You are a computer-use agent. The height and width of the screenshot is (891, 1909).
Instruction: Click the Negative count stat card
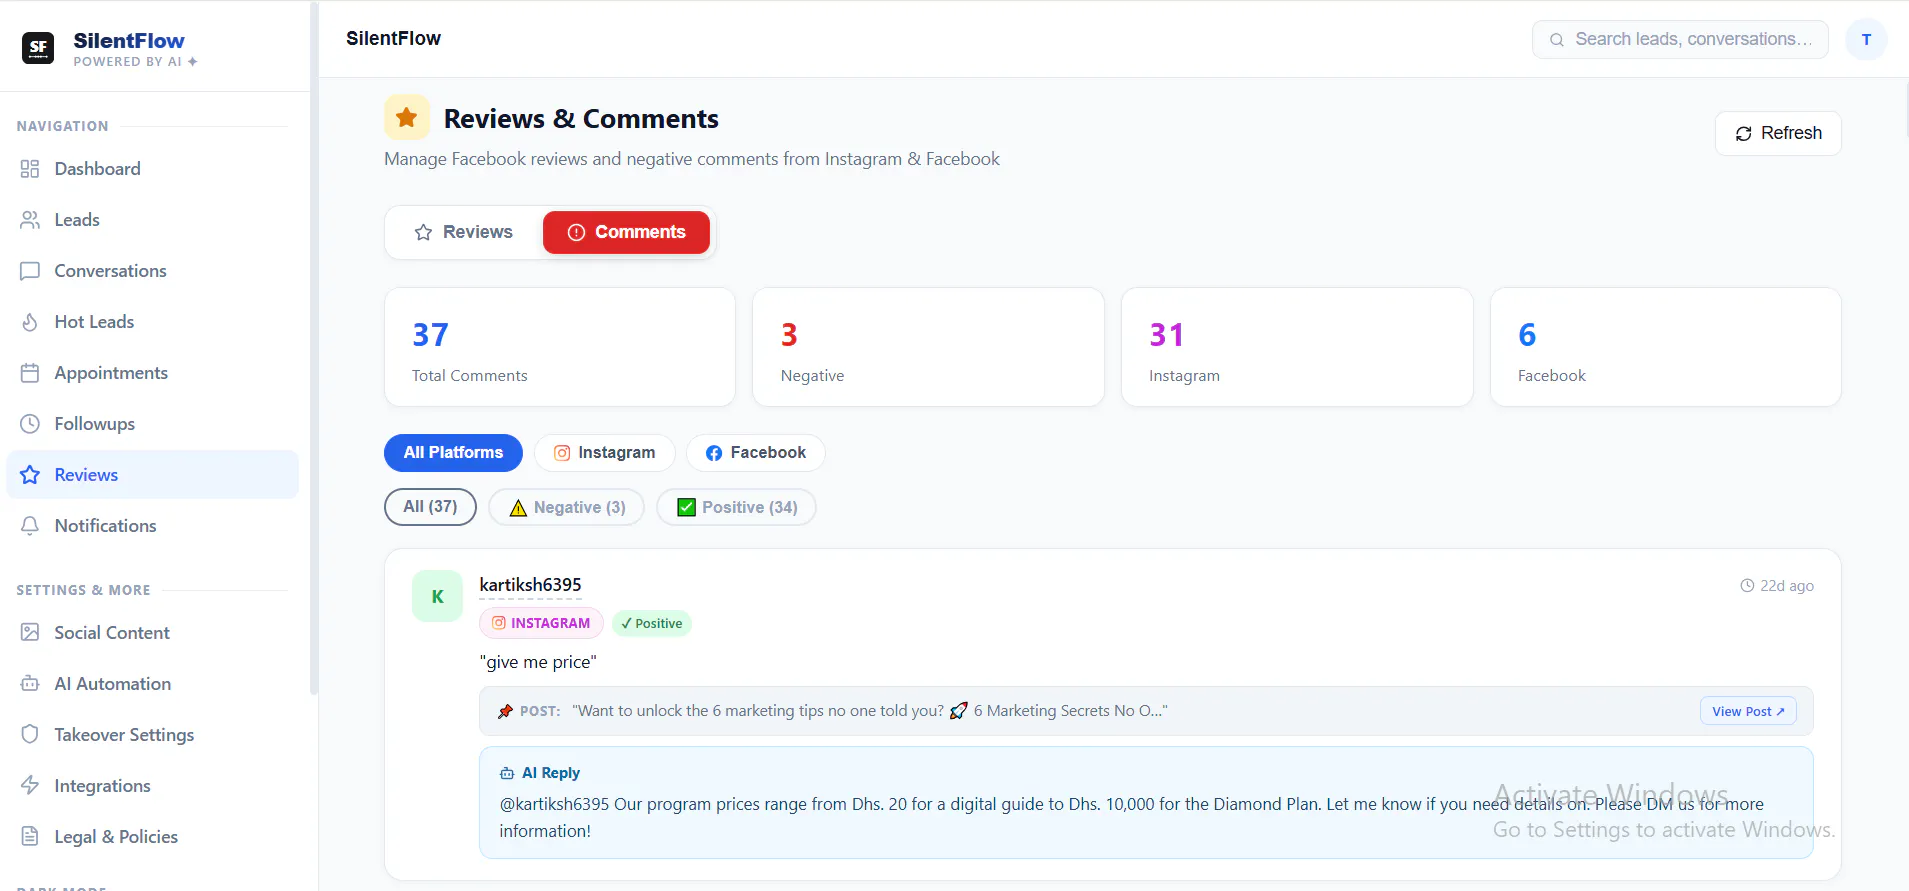click(x=928, y=347)
